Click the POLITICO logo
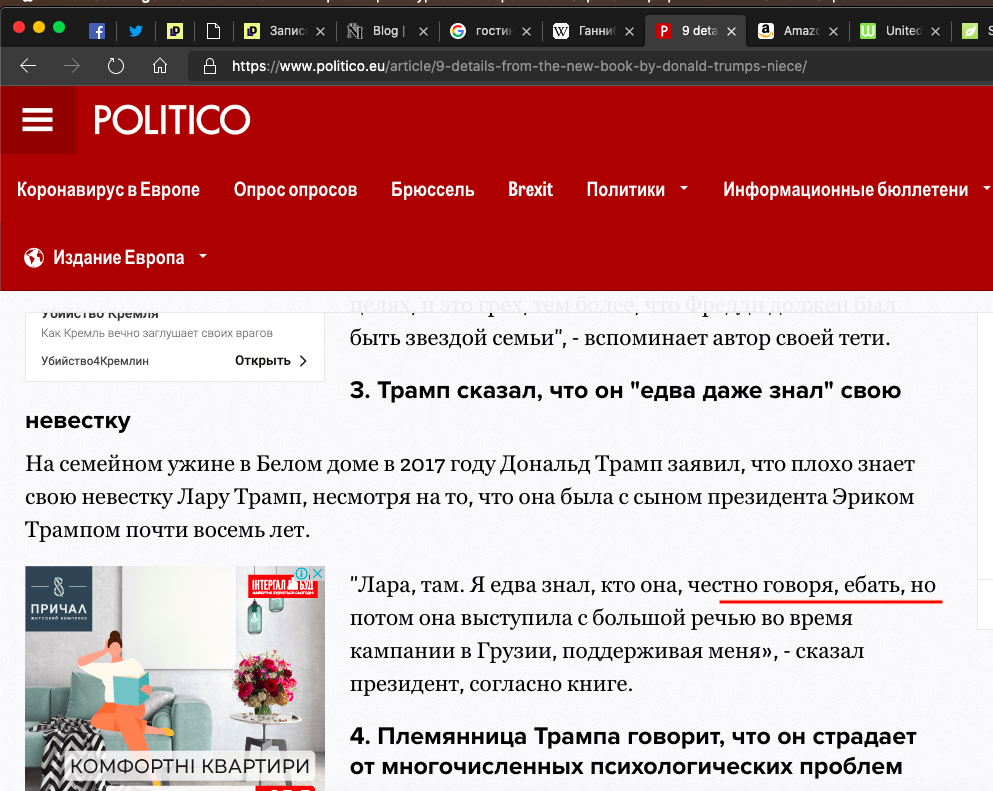The height and width of the screenshot is (791, 993). 172,120
